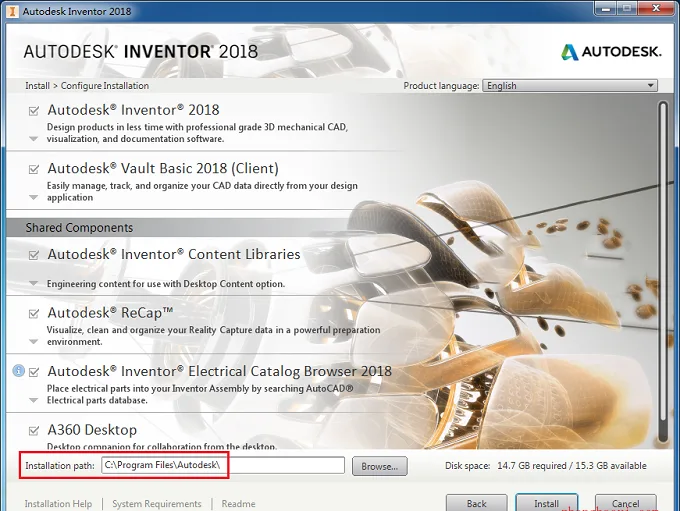Image resolution: width=680 pixels, height=511 pixels.
Task: Click the Back button
Action: [x=476, y=503]
